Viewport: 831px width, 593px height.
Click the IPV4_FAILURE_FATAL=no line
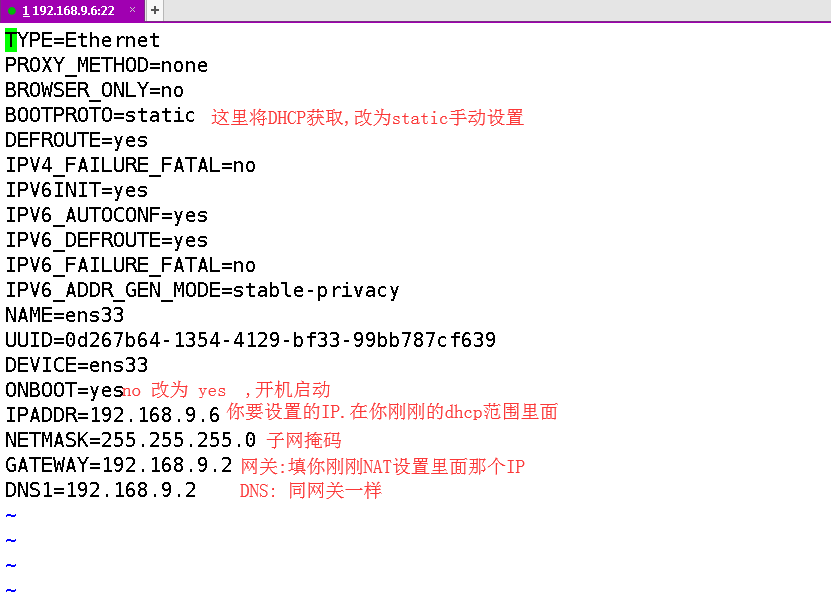tap(130, 166)
